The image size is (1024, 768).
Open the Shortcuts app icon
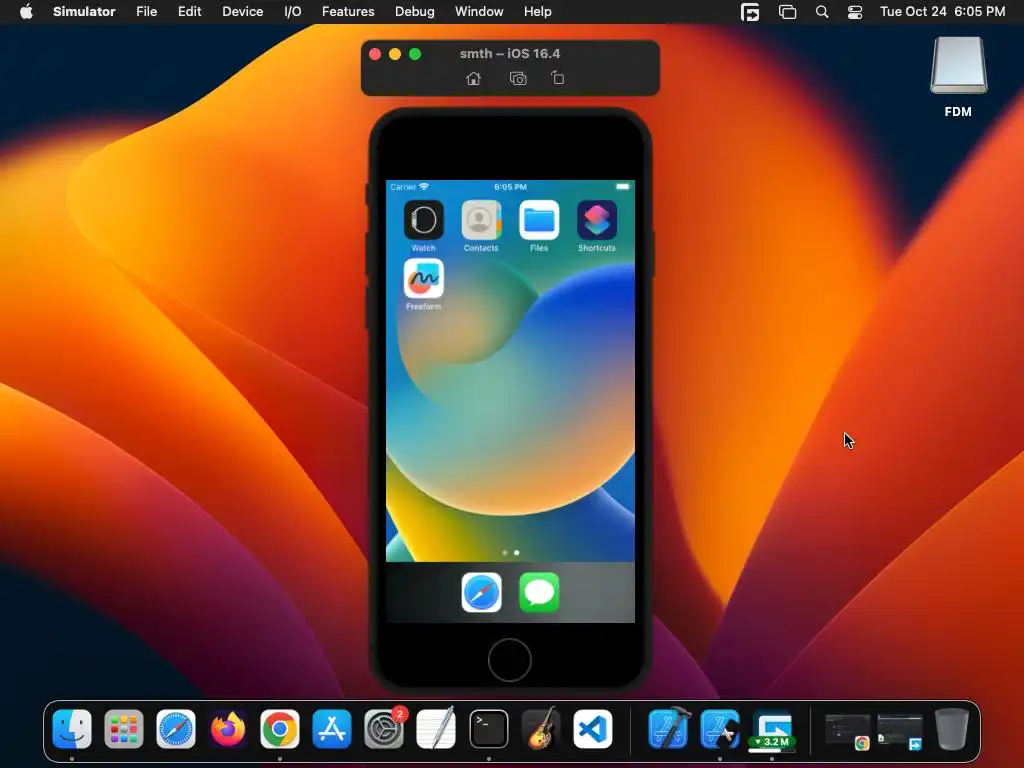tap(597, 220)
